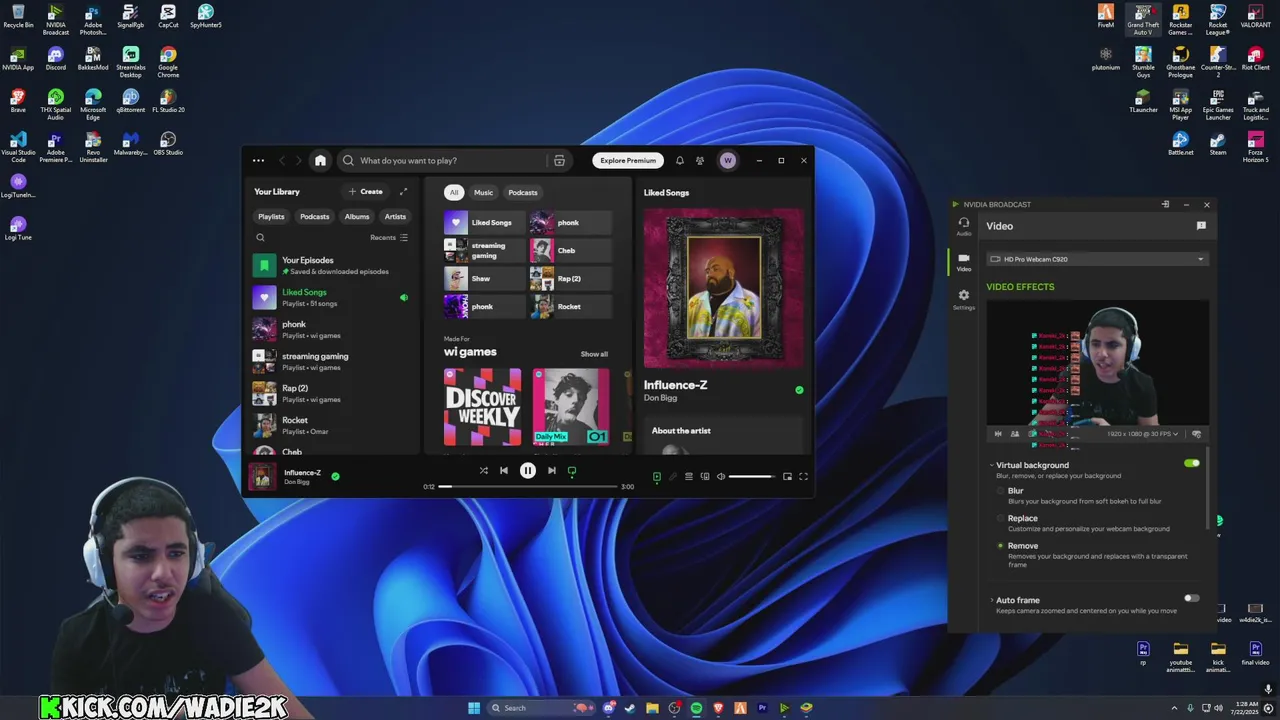Skip to the next track in Spotify

(x=551, y=470)
